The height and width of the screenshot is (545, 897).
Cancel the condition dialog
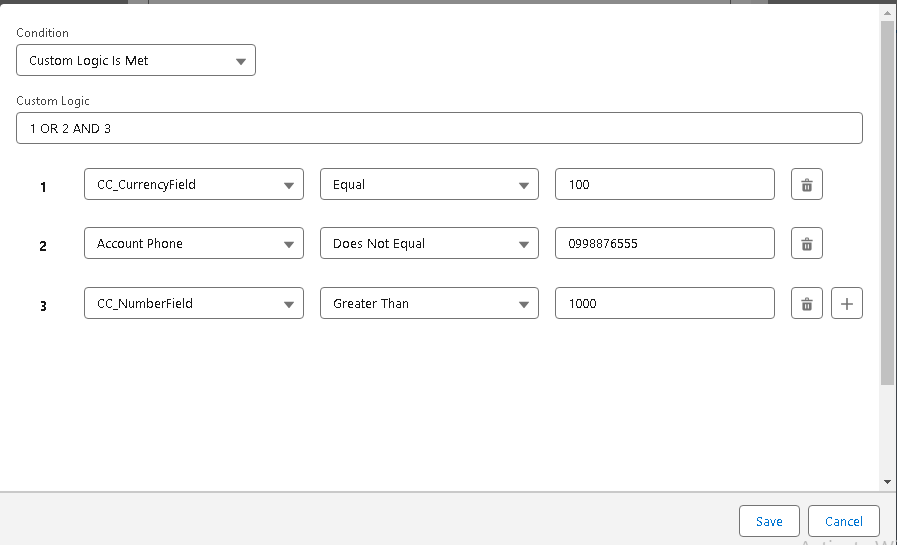[843, 521]
